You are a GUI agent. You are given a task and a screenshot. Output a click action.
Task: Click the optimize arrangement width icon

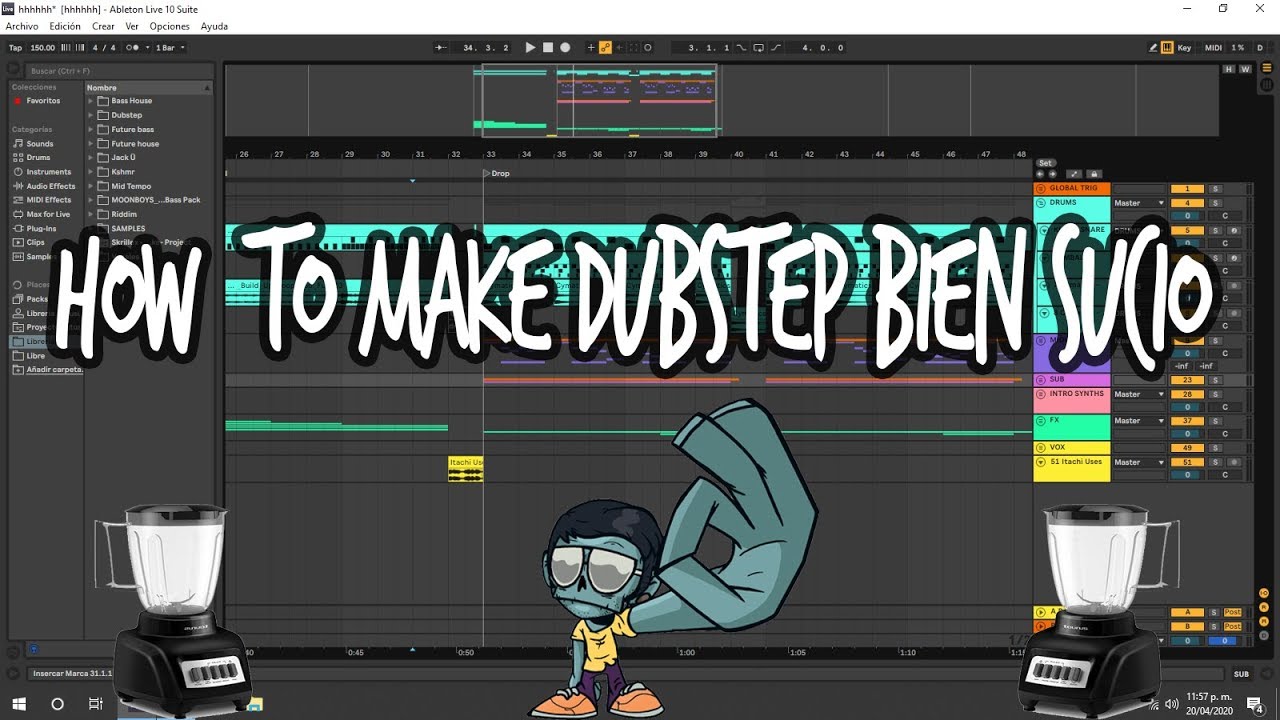point(1075,174)
